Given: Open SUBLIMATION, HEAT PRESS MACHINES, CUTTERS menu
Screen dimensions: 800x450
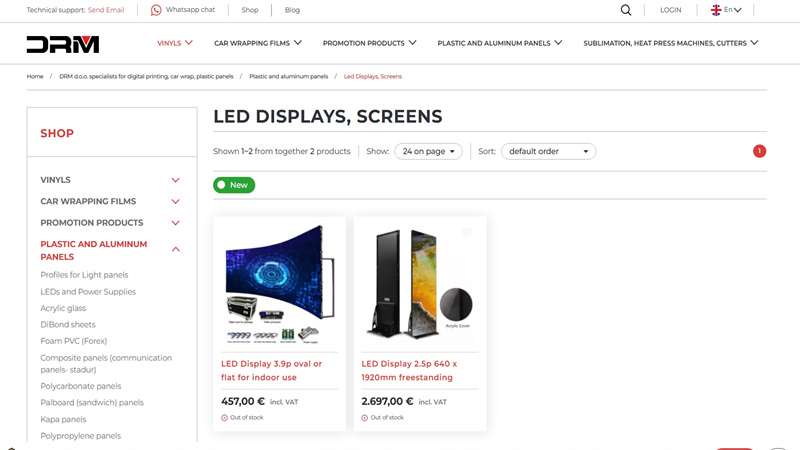Looking at the screenshot, I should (670, 43).
